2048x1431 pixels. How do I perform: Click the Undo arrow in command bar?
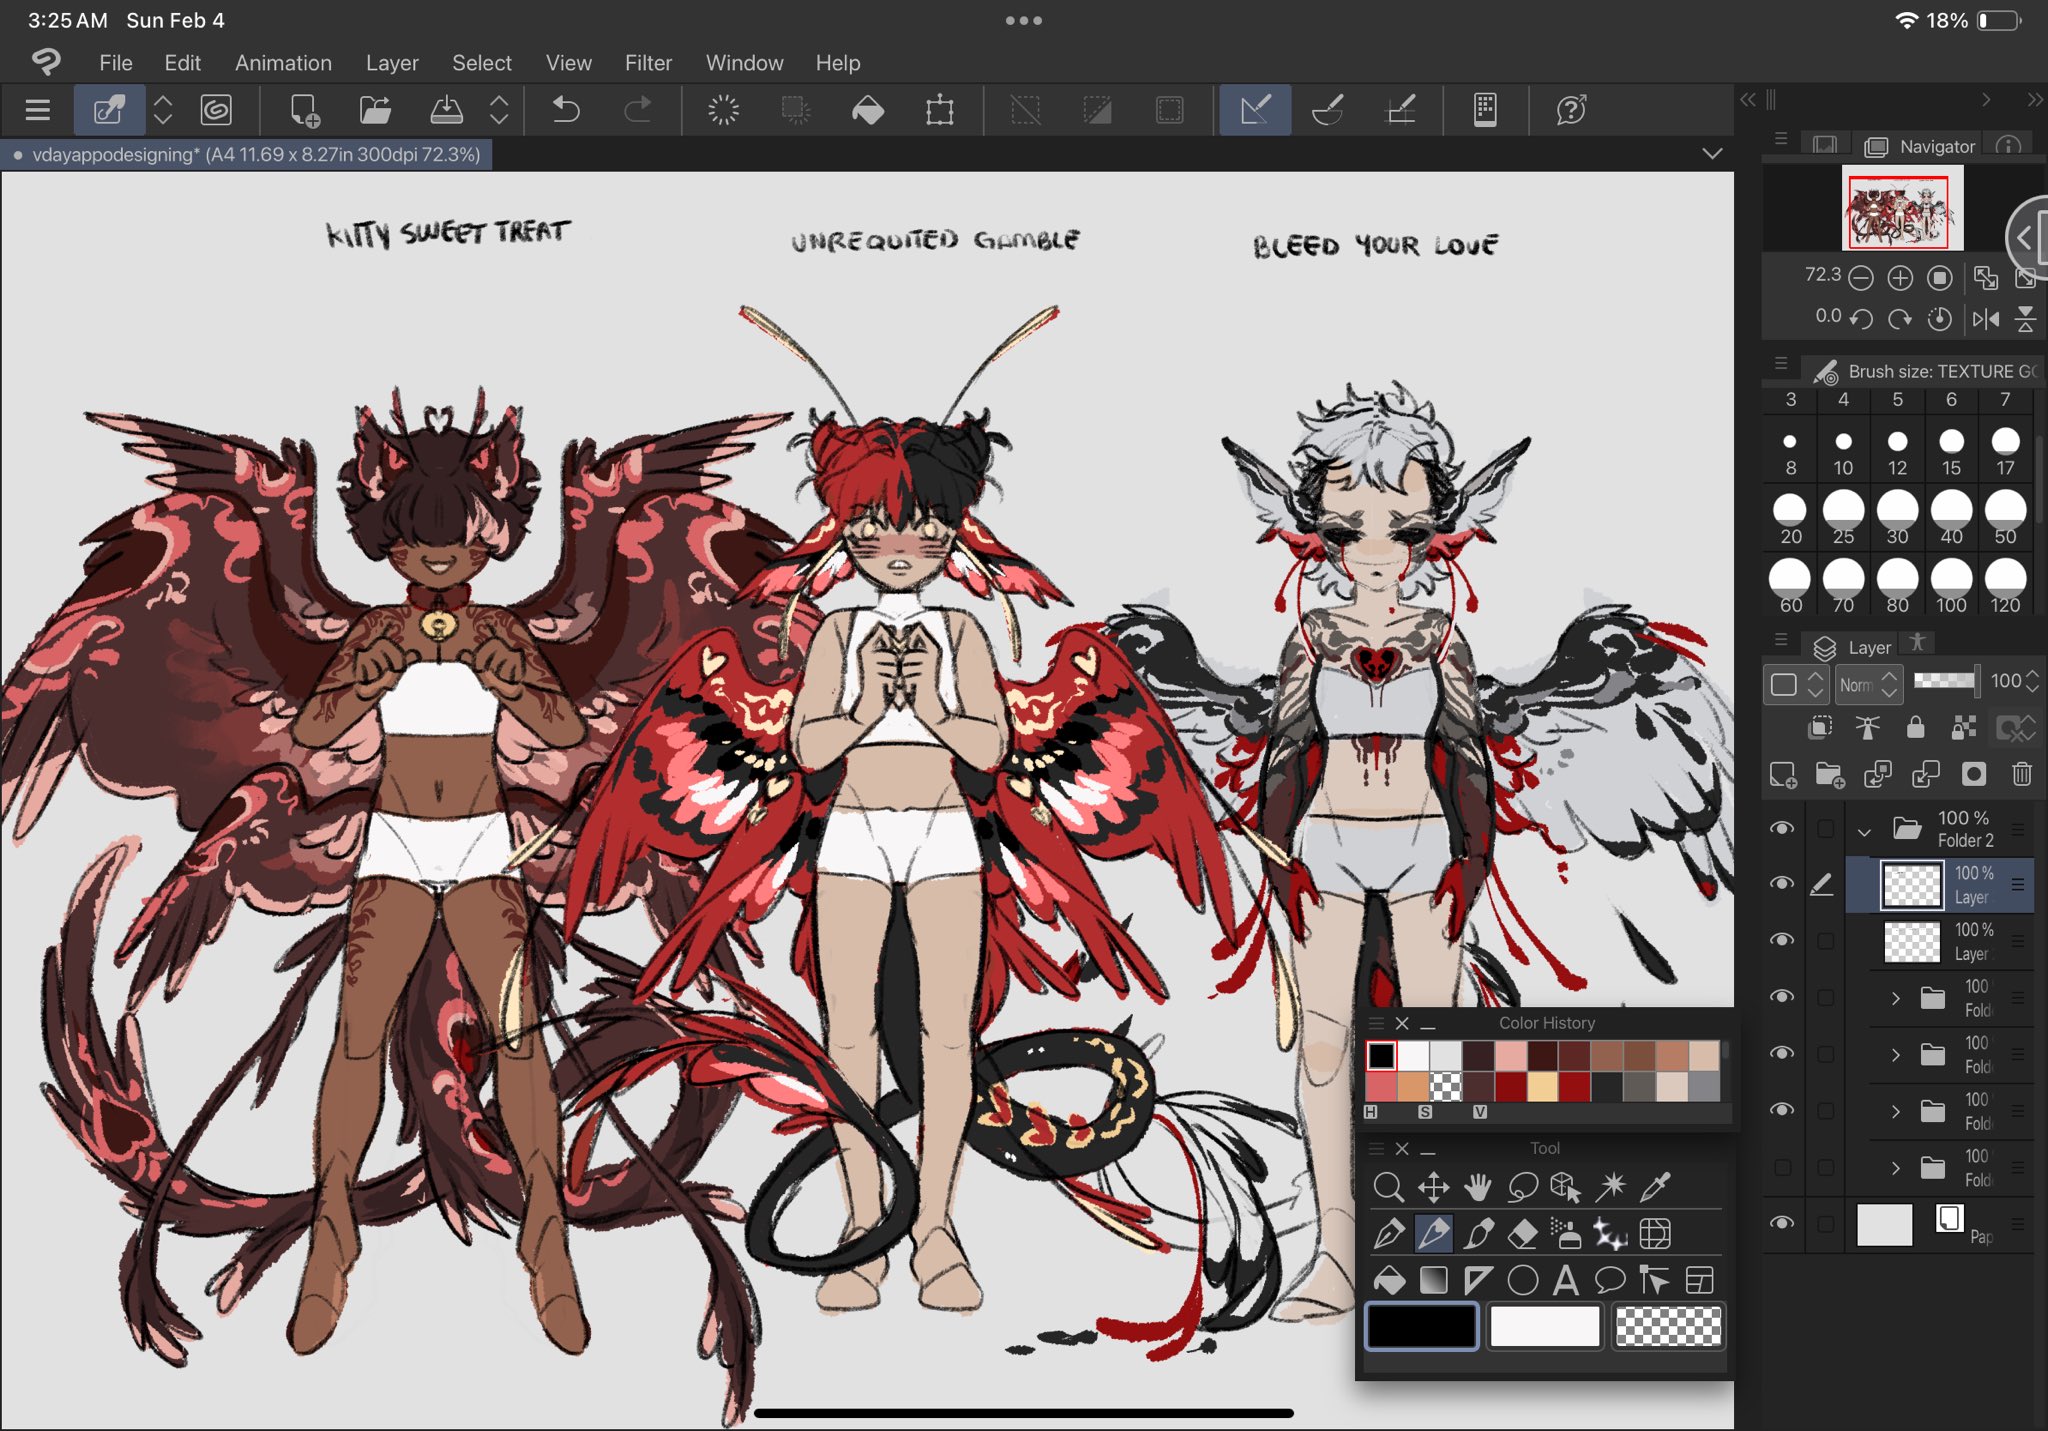tap(566, 110)
